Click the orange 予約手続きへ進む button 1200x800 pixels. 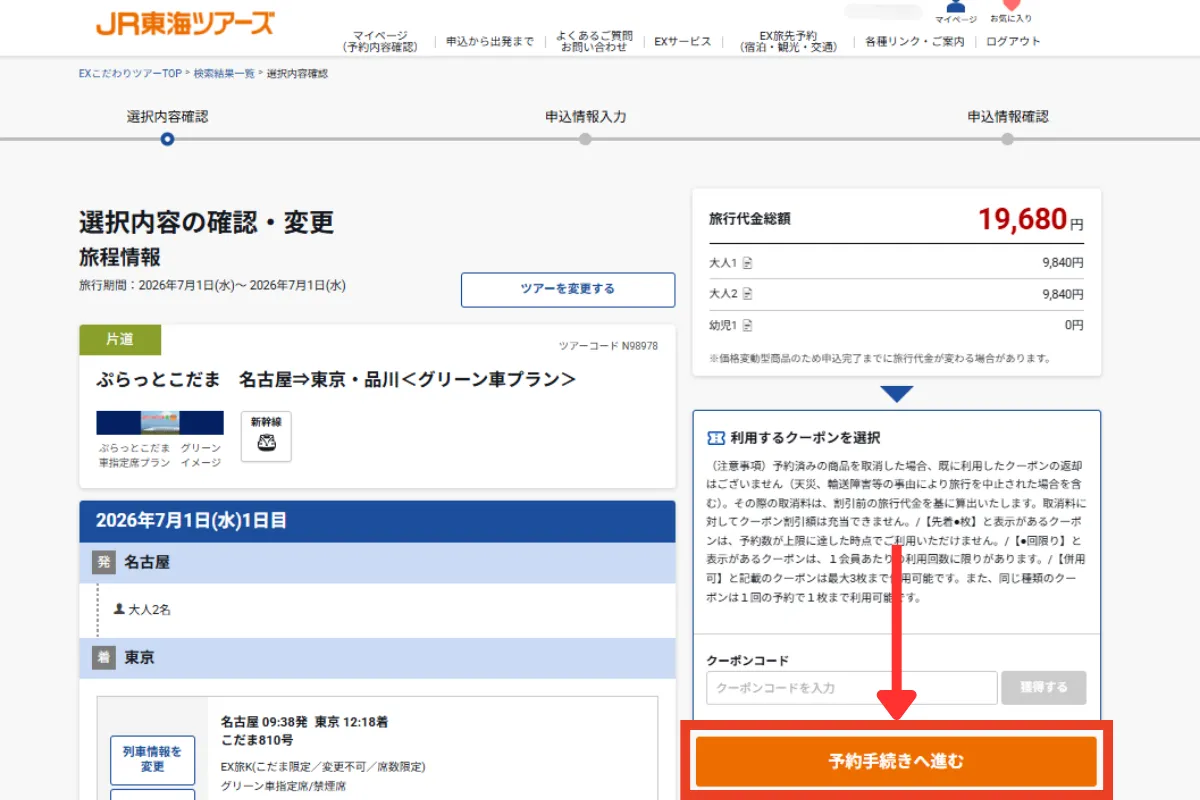896,761
